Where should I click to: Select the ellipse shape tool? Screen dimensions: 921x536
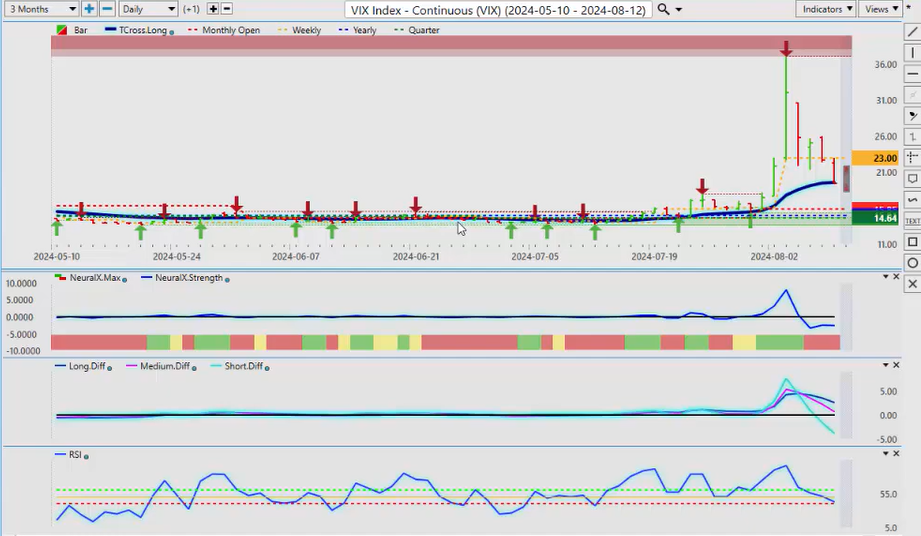911,263
